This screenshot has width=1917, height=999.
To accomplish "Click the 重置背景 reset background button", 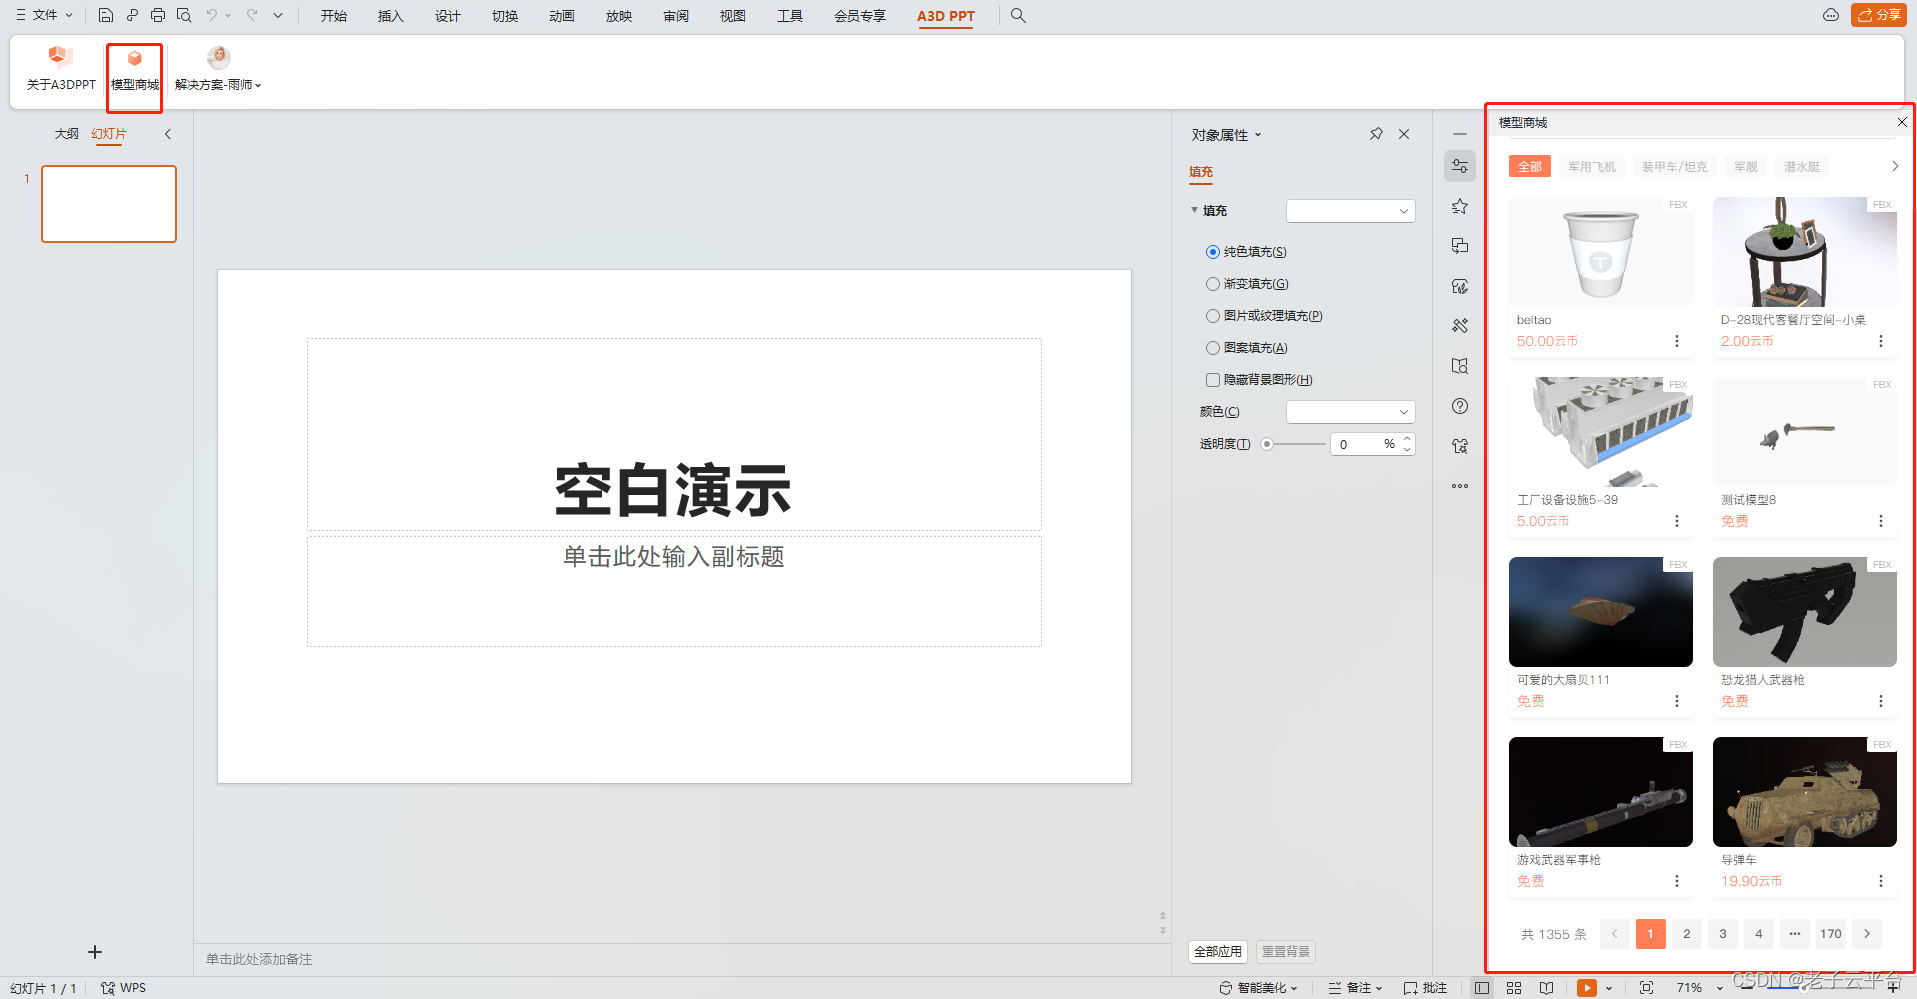I will click(x=1285, y=951).
